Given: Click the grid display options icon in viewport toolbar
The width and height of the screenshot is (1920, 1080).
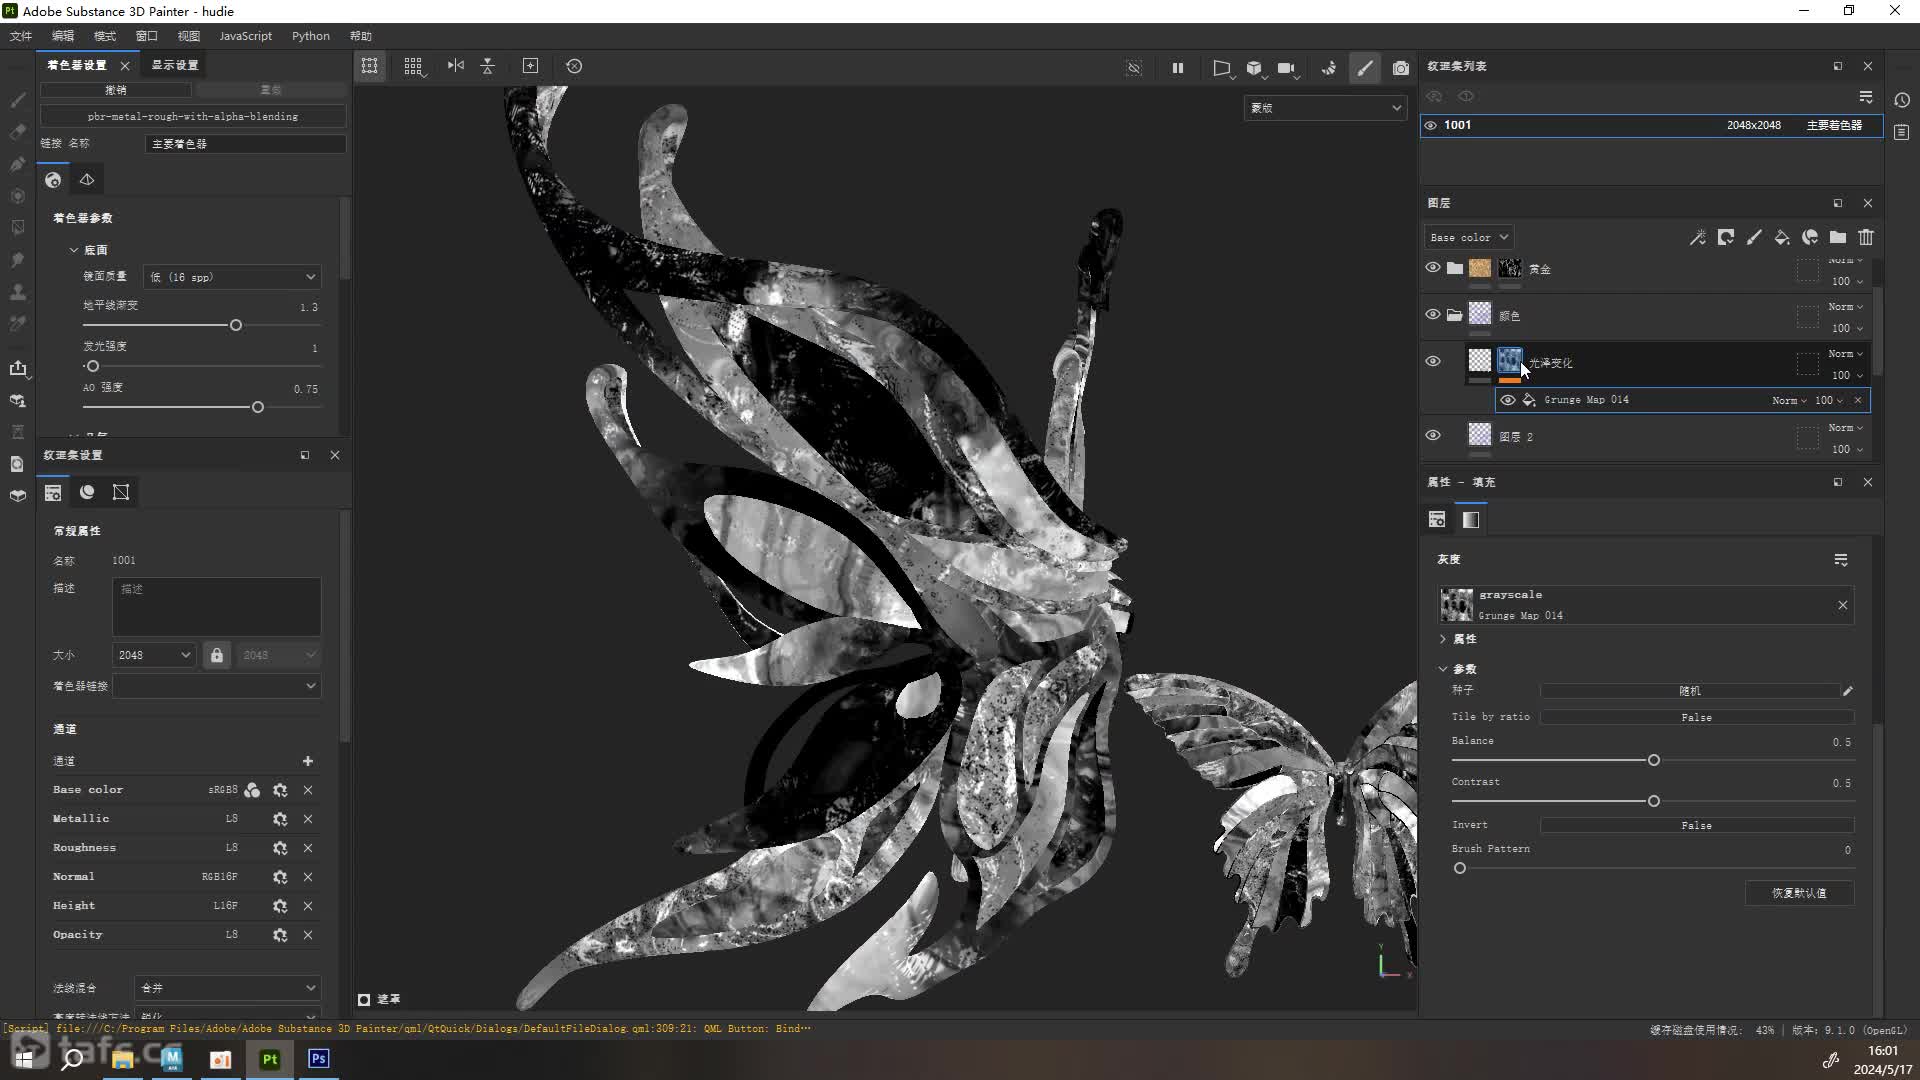Looking at the screenshot, I should (x=413, y=66).
